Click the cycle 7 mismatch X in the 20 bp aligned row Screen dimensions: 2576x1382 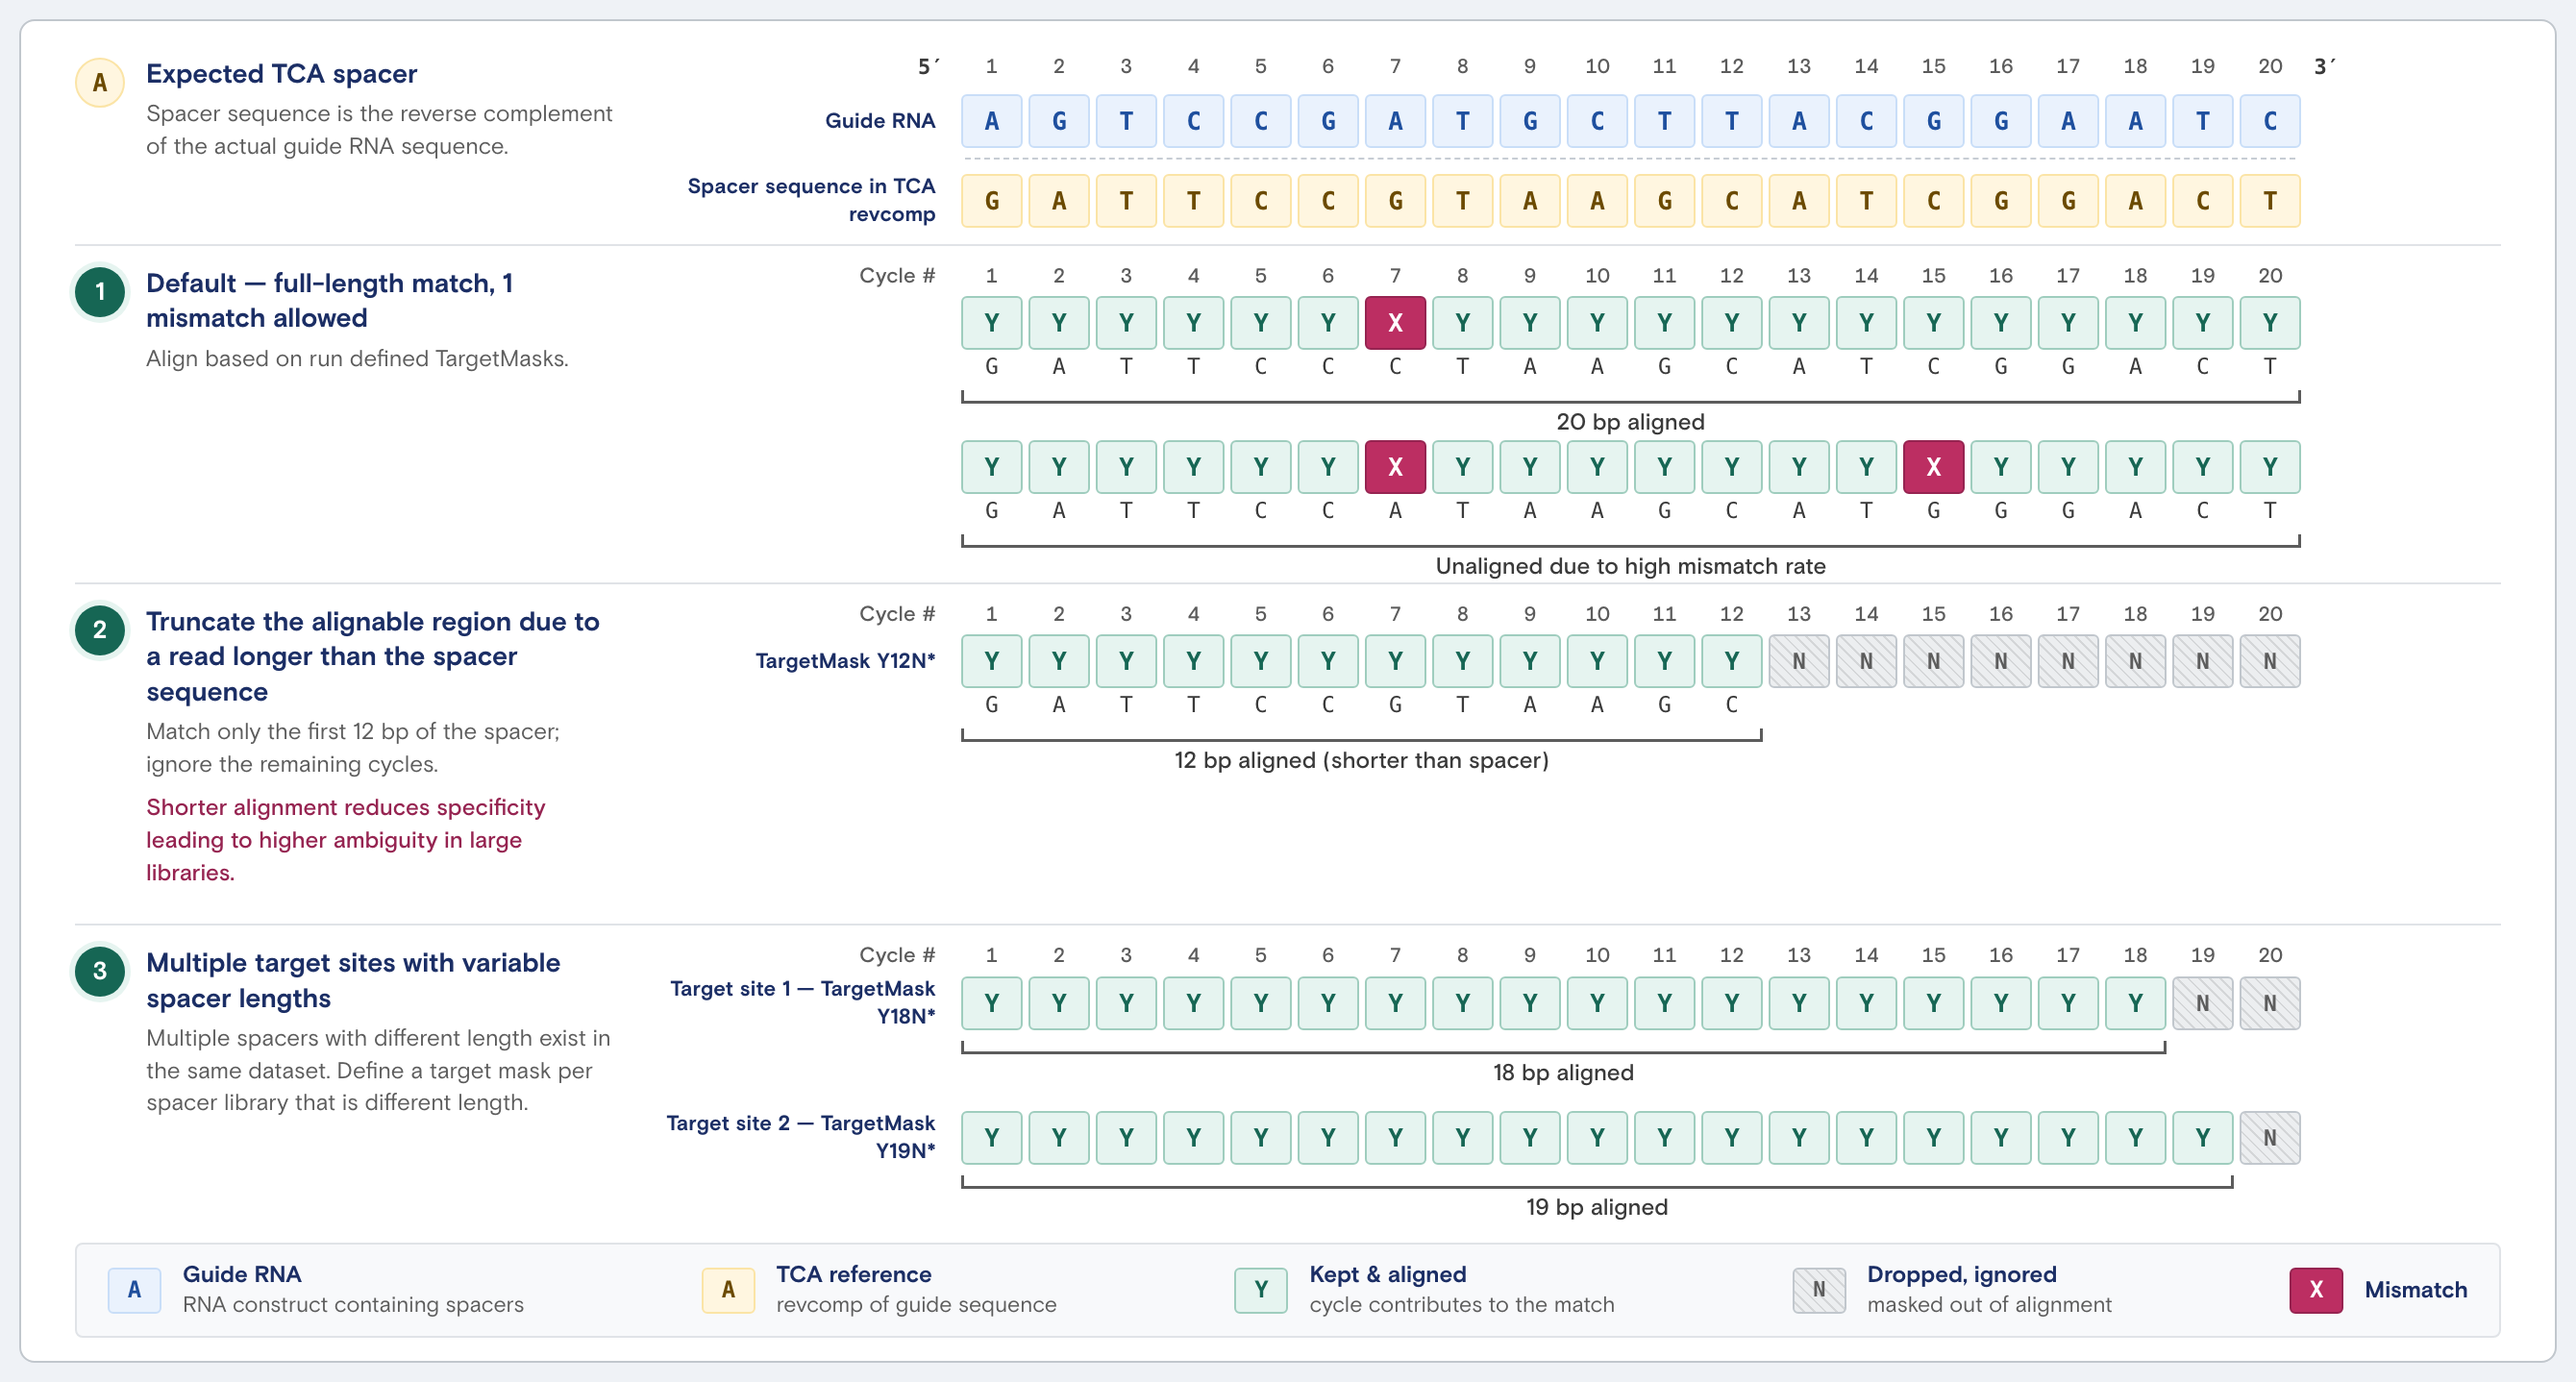pos(1395,323)
